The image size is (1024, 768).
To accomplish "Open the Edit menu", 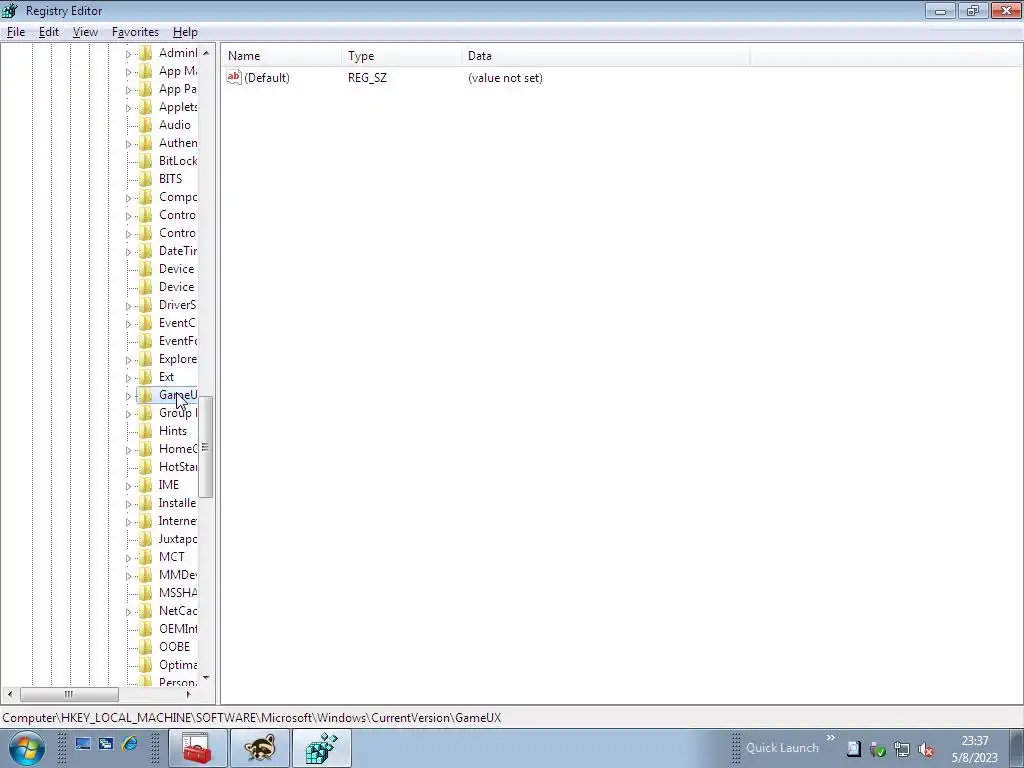I will click(x=49, y=32).
